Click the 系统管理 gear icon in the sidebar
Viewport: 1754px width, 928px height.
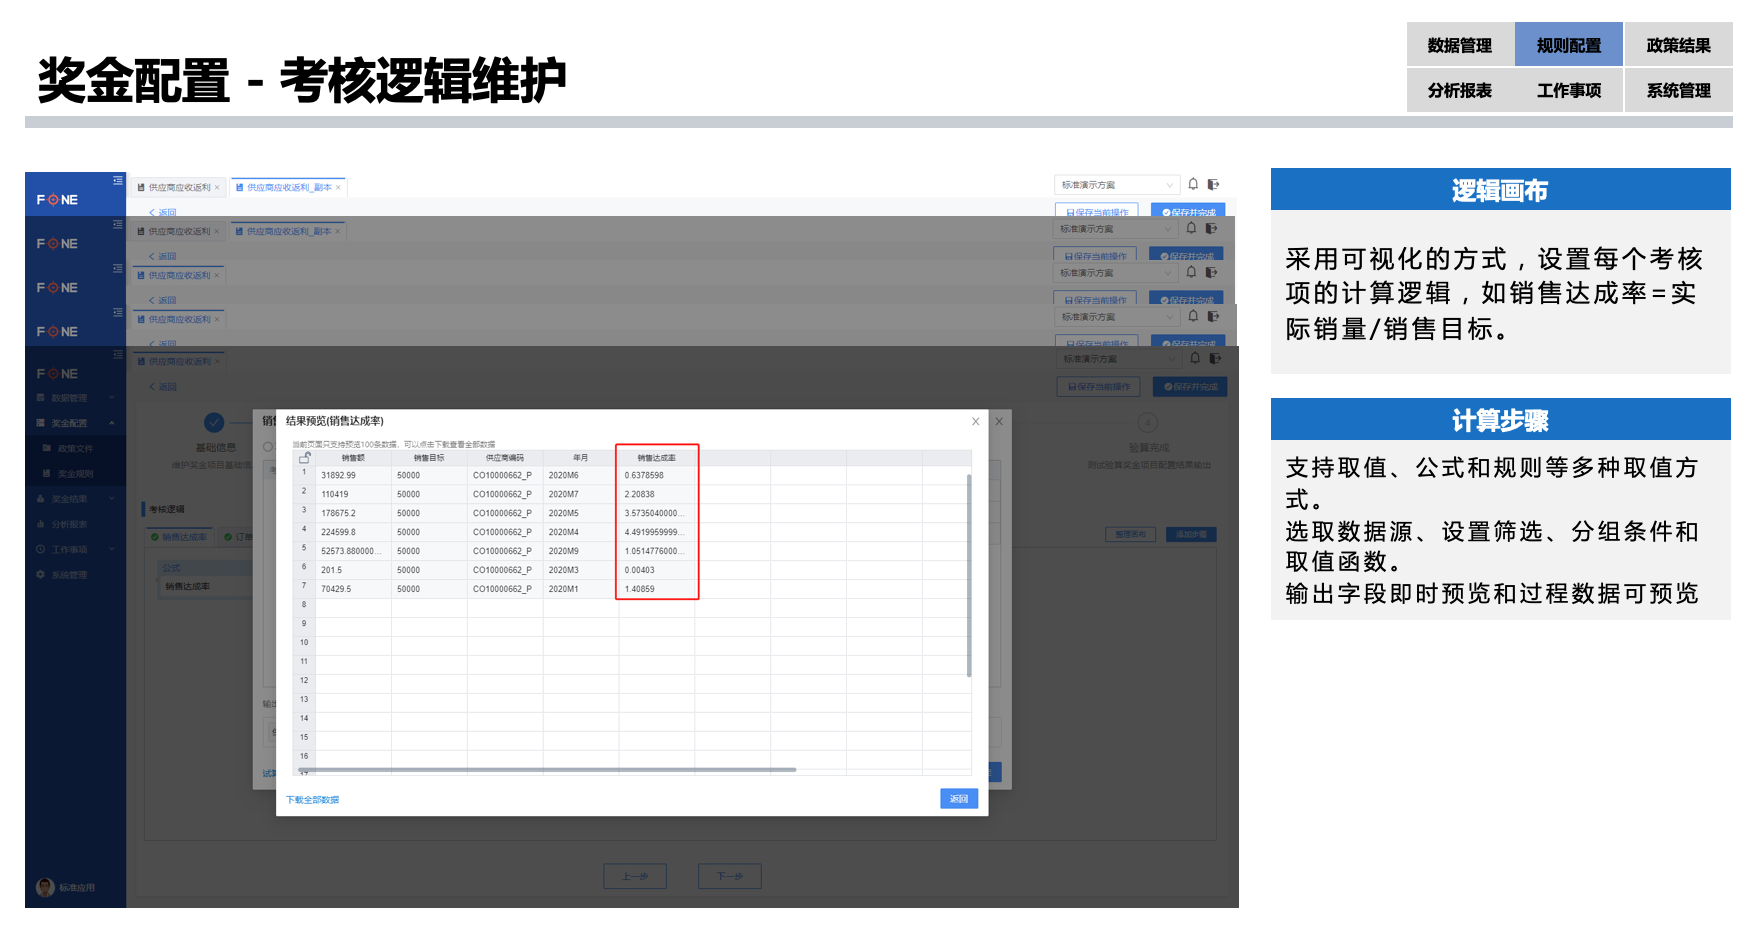click(41, 574)
